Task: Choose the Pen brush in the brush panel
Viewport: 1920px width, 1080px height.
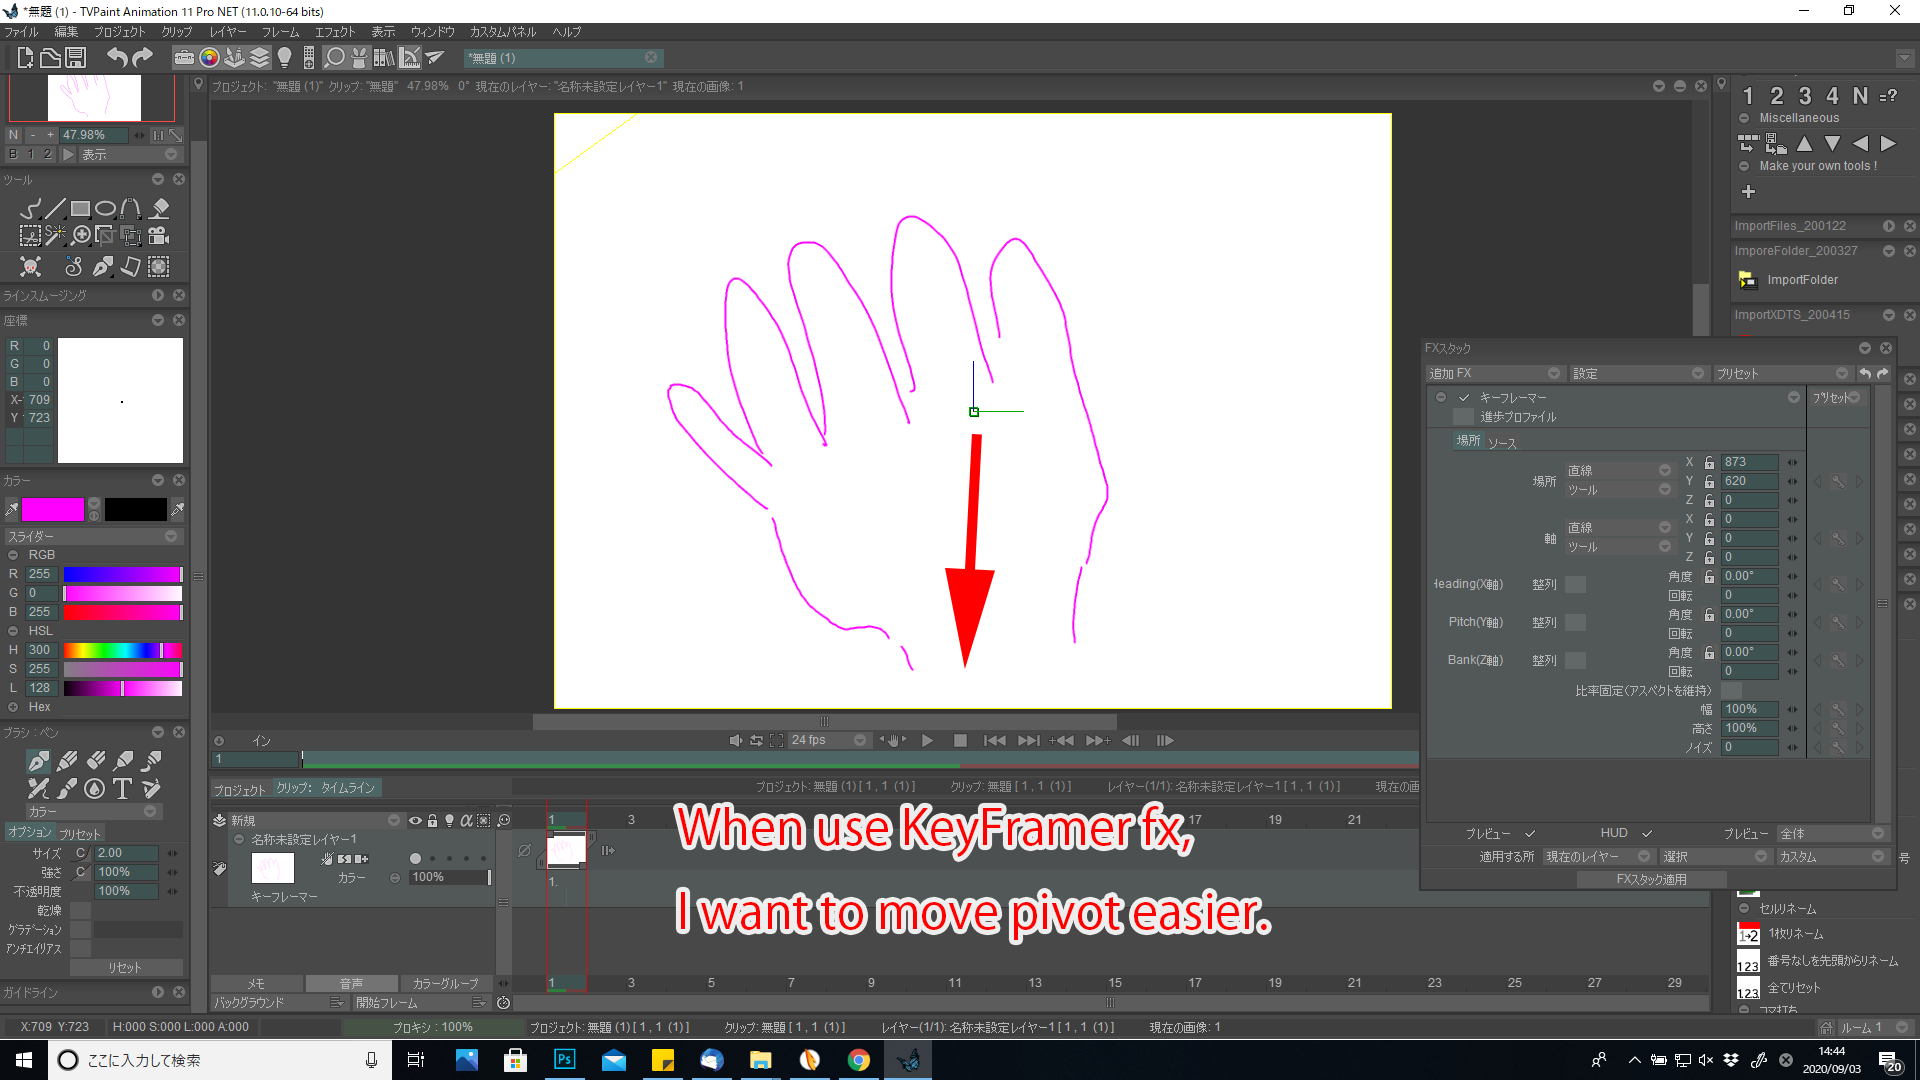Action: pyautogui.click(x=38, y=761)
